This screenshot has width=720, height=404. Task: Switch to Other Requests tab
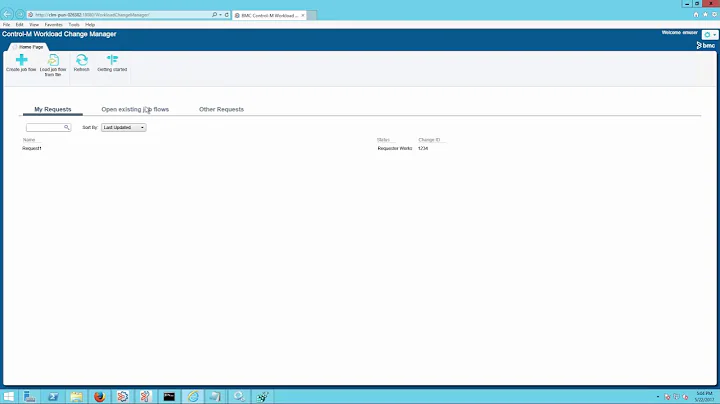pyautogui.click(x=221, y=109)
